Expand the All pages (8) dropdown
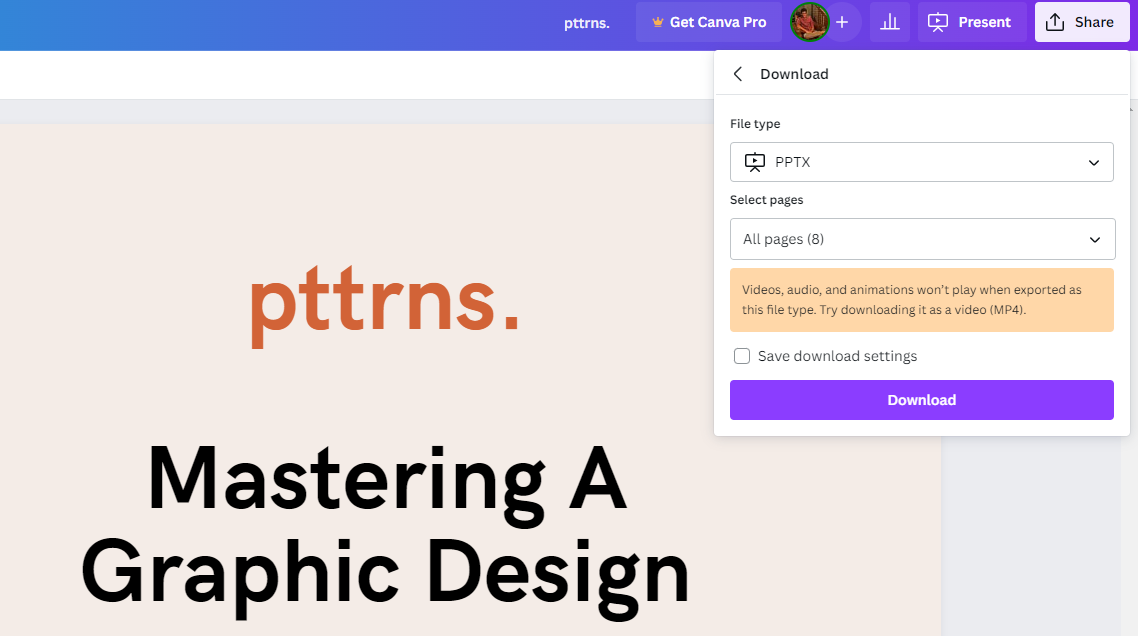Viewport: 1138px width, 636px height. (922, 239)
